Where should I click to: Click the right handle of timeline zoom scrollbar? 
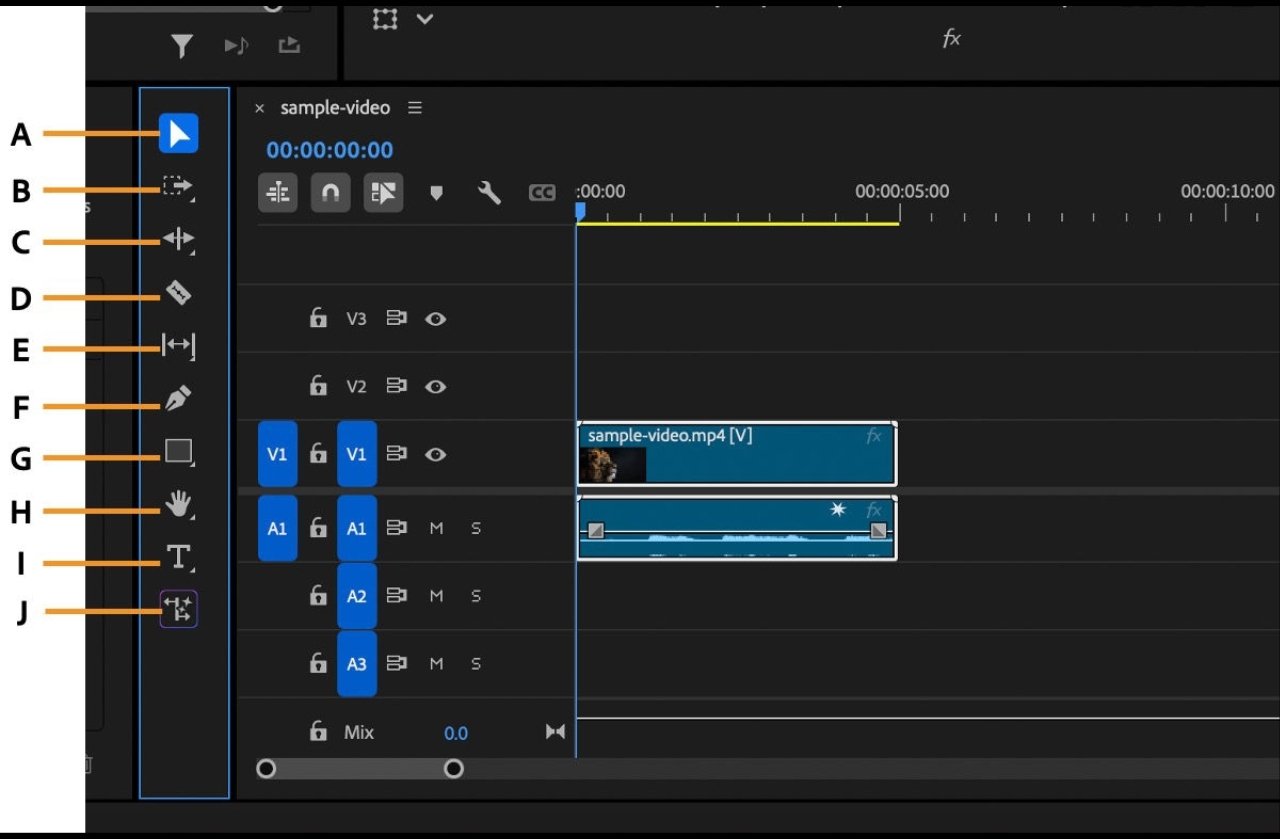(x=454, y=768)
